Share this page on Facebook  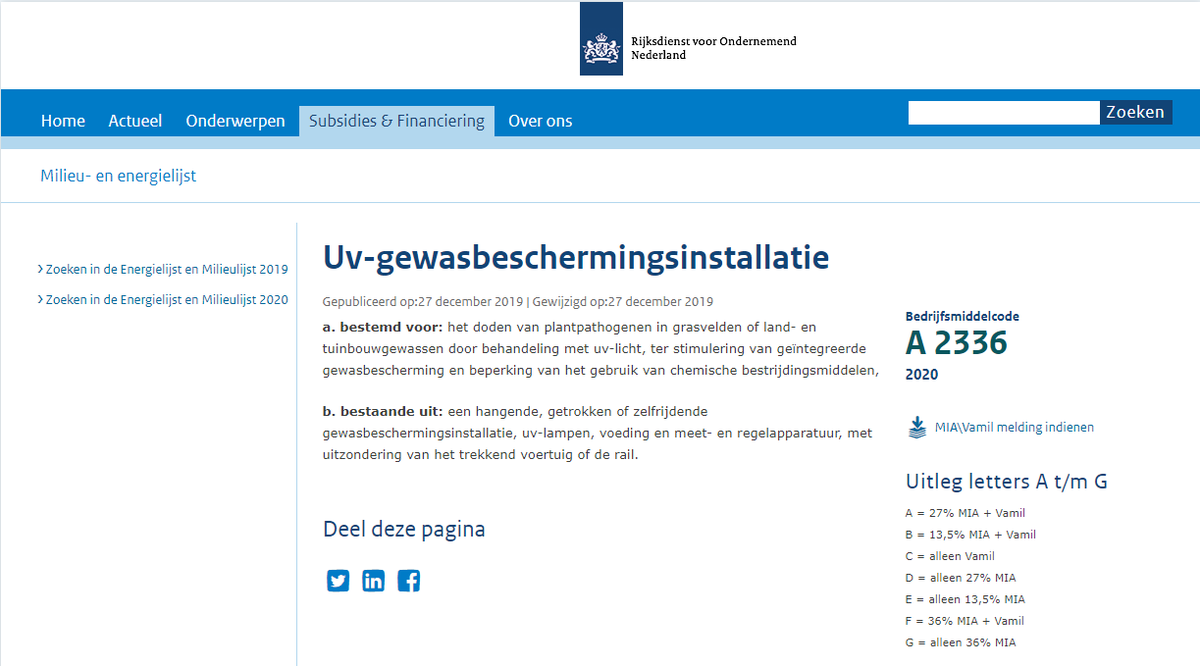click(x=408, y=580)
